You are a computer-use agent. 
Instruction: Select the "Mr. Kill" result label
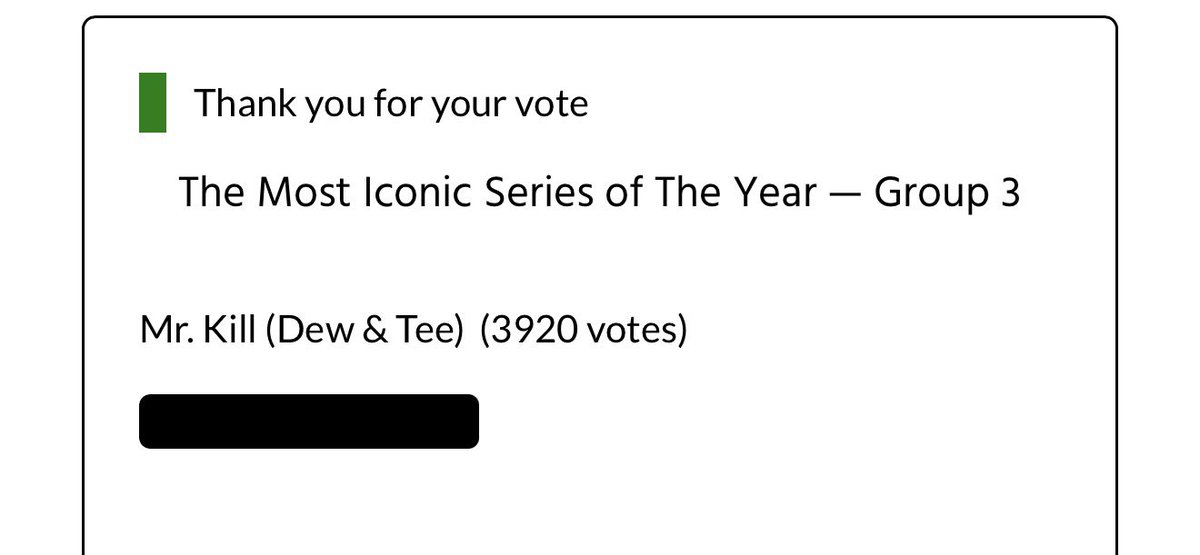coord(198,329)
